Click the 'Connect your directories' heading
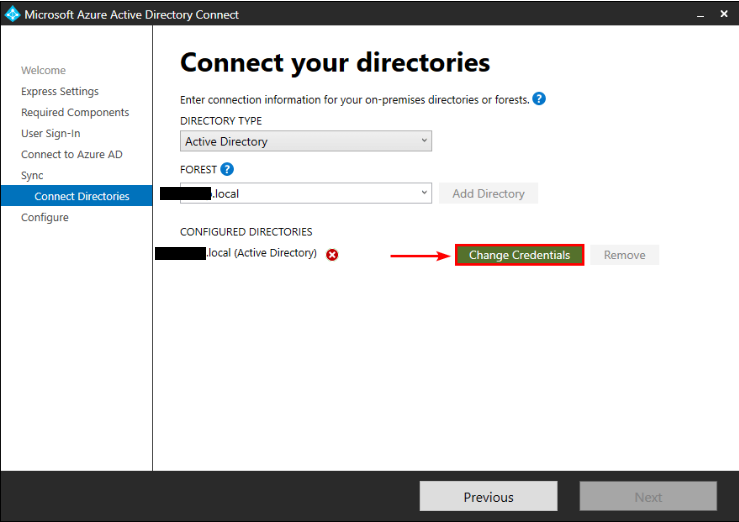 [x=335, y=62]
